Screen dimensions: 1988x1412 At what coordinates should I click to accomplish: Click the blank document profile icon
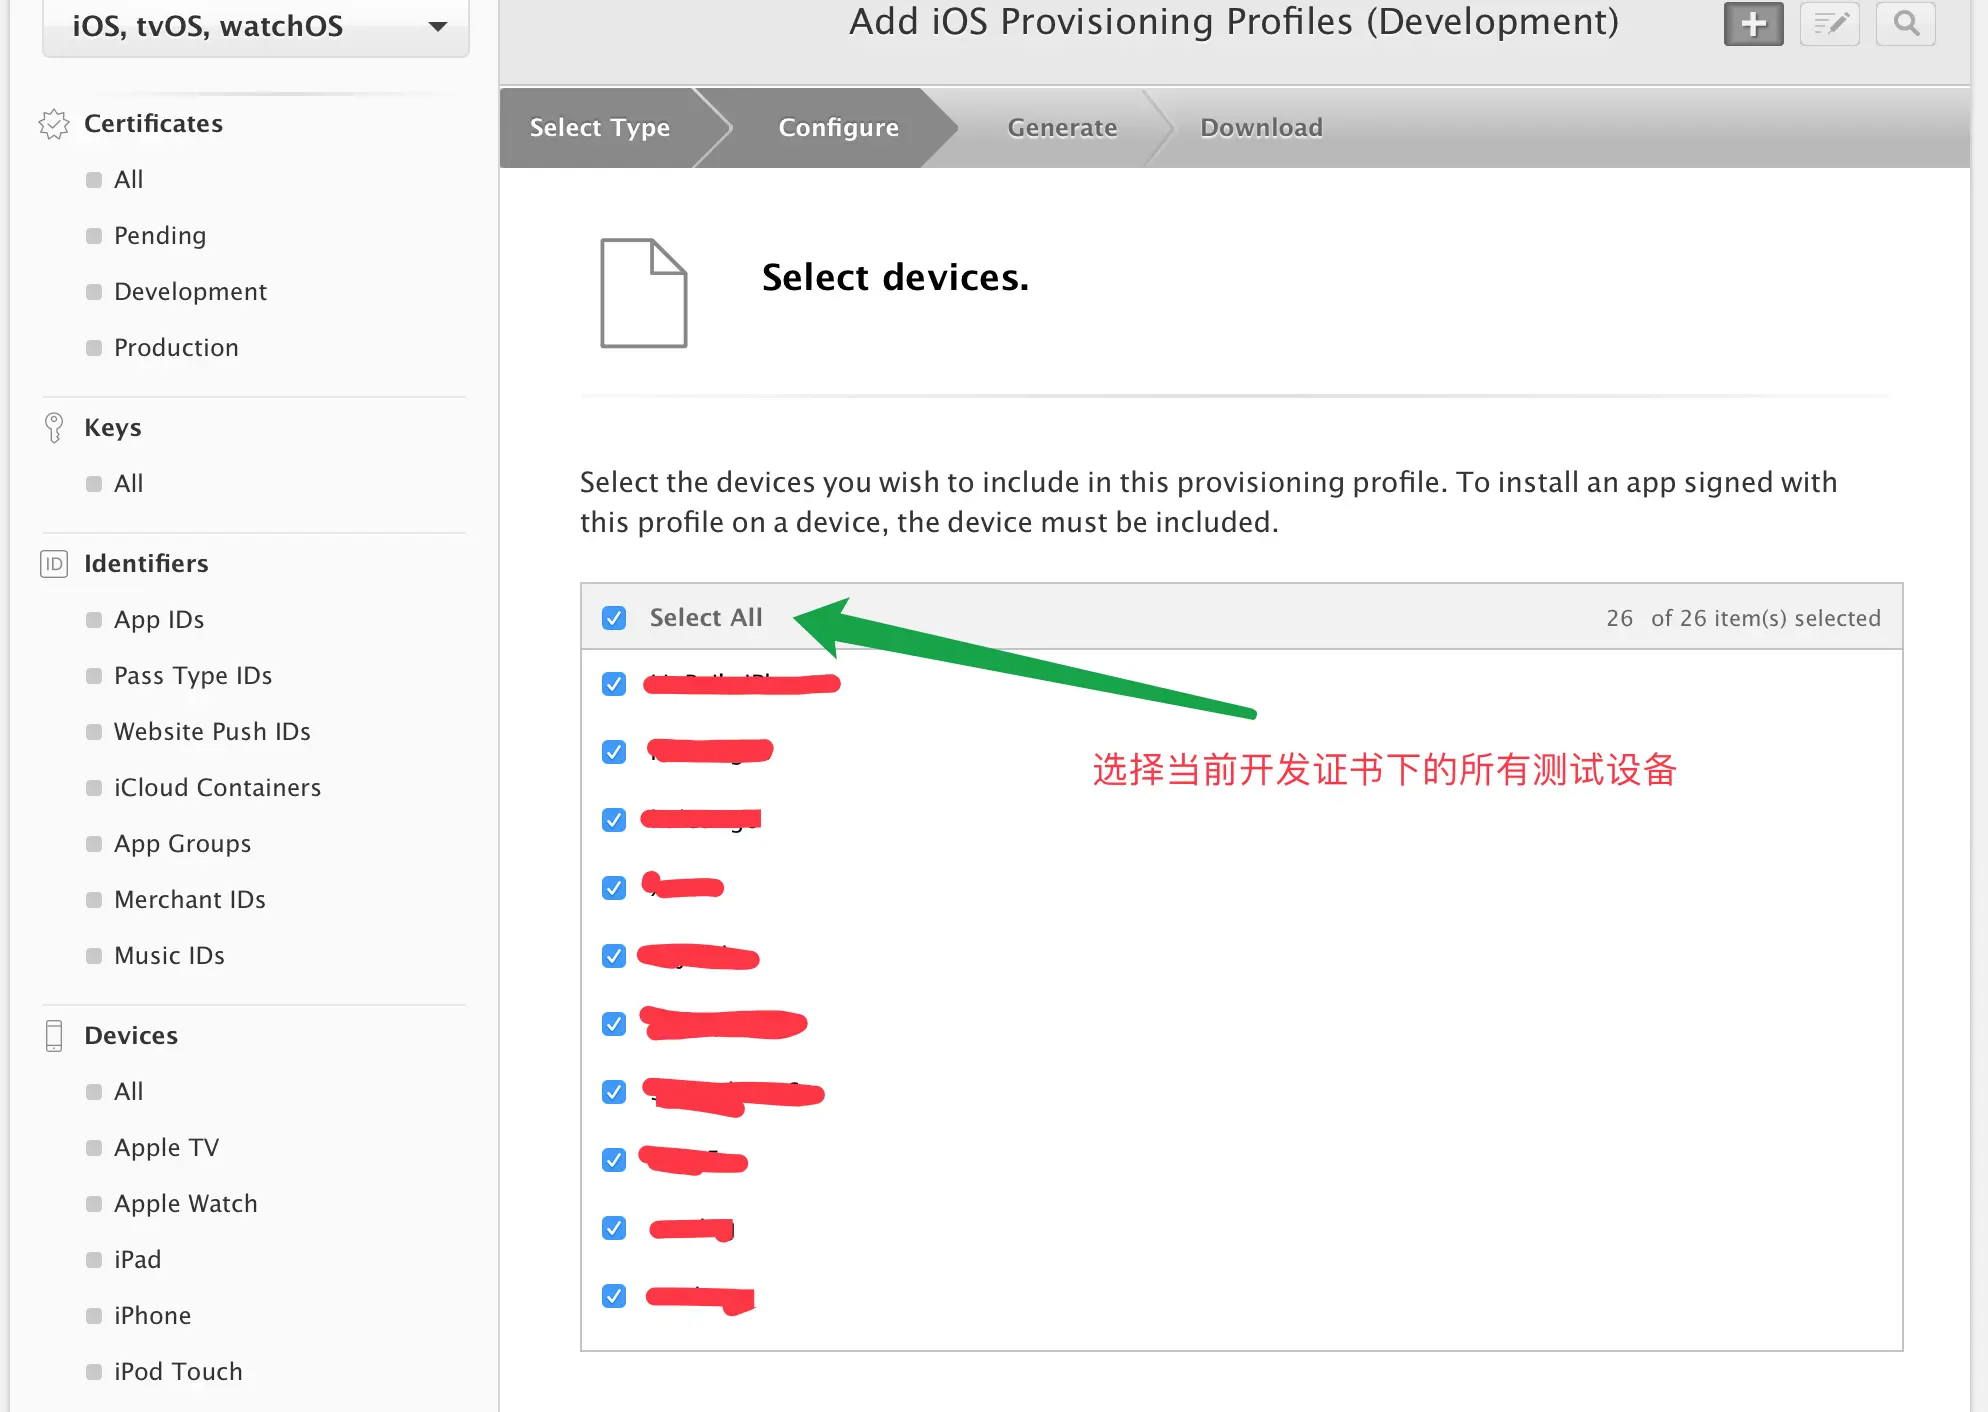point(643,293)
